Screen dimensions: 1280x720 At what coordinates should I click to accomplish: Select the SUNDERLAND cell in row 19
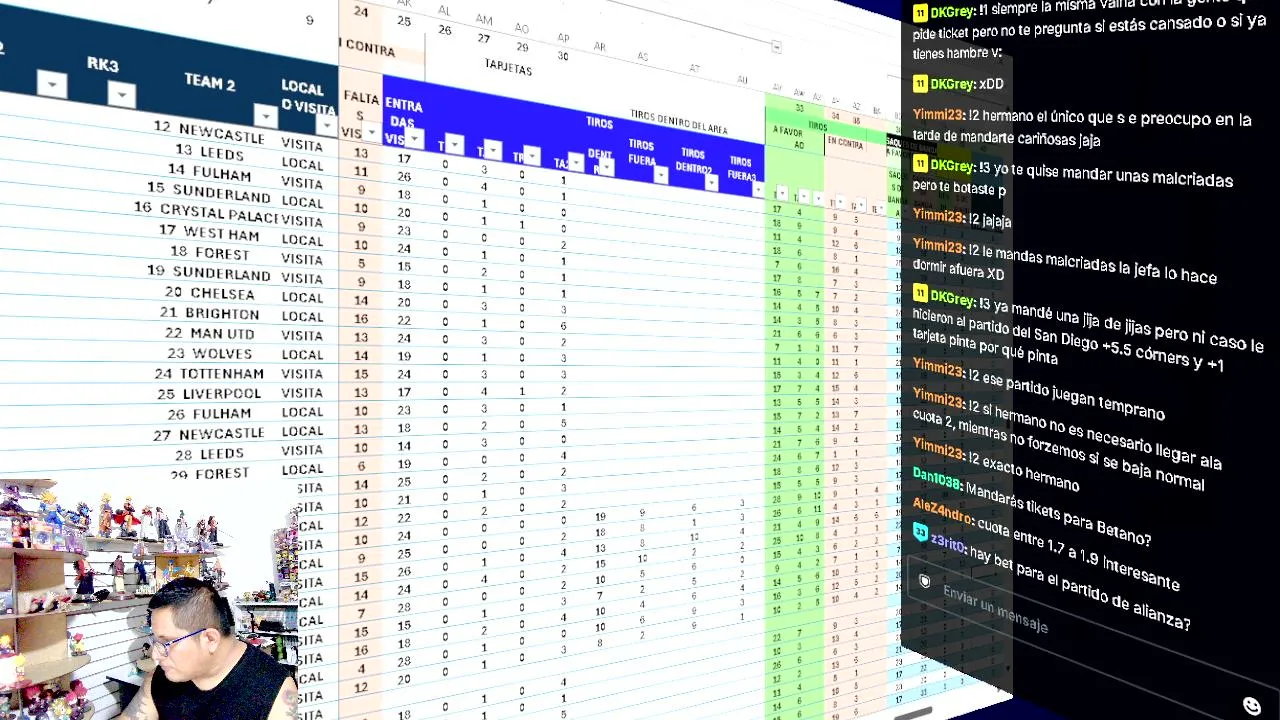point(221,273)
